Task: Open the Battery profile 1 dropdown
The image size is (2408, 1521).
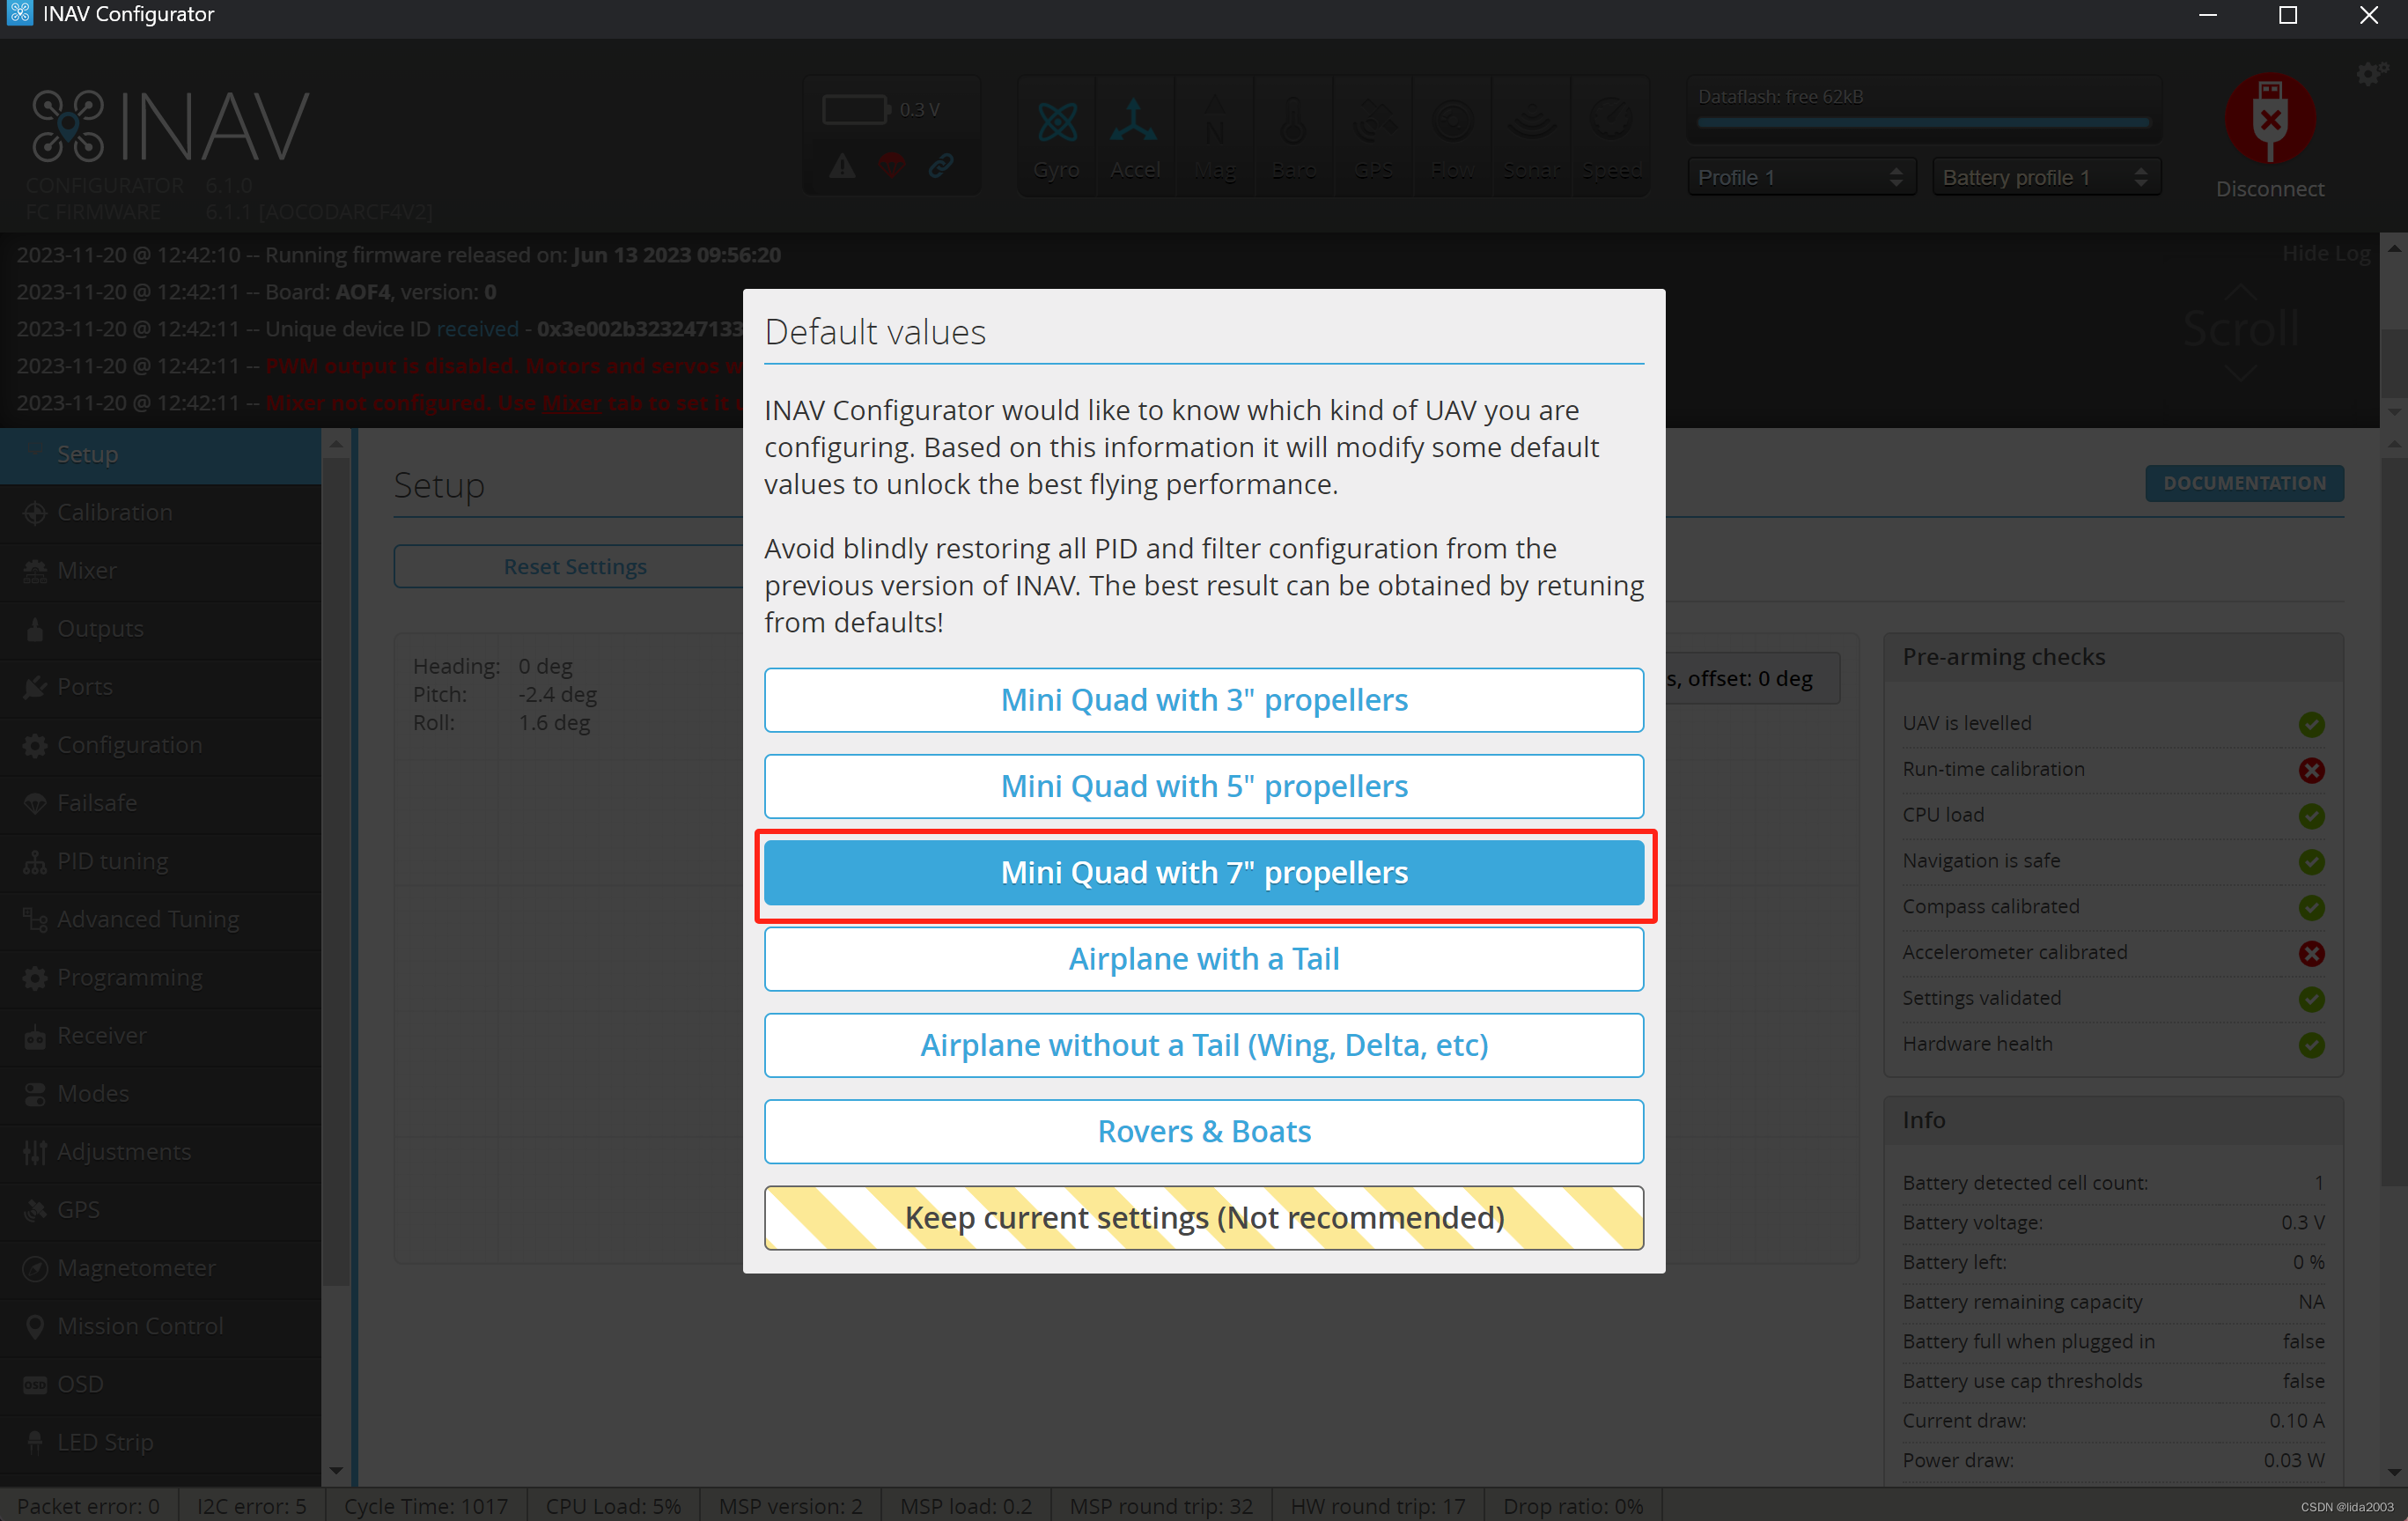Action: pos(2045,177)
